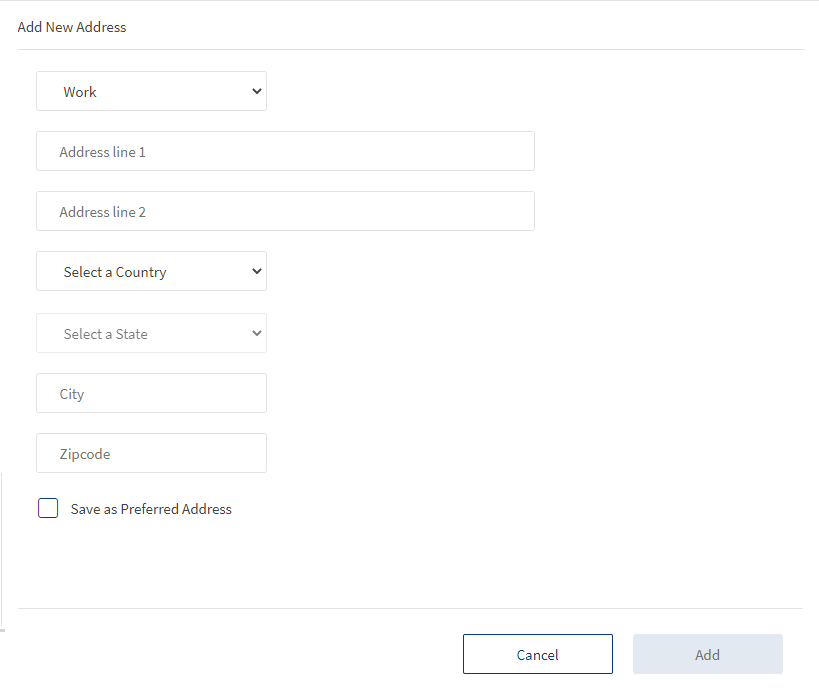Click the arrow on the Work selector
This screenshot has width=819, height=696.
coord(256,91)
